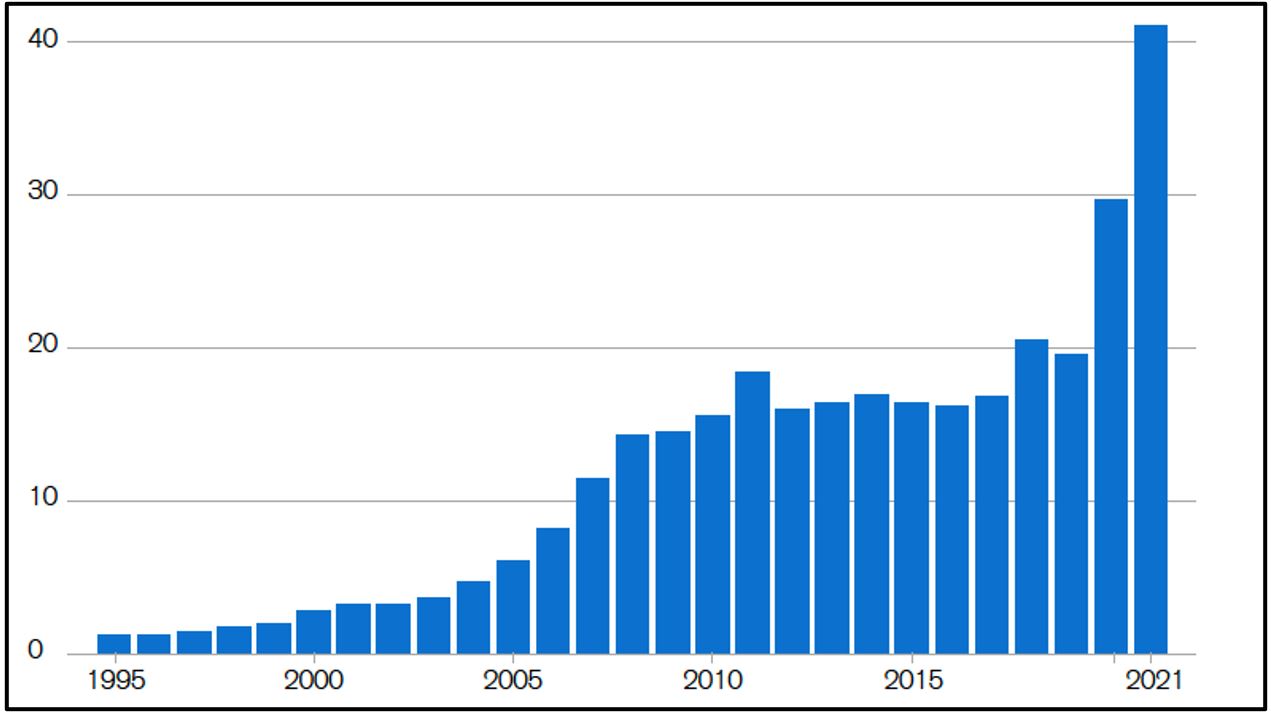Click the 2021 bar, the tallest one

tap(1151, 339)
